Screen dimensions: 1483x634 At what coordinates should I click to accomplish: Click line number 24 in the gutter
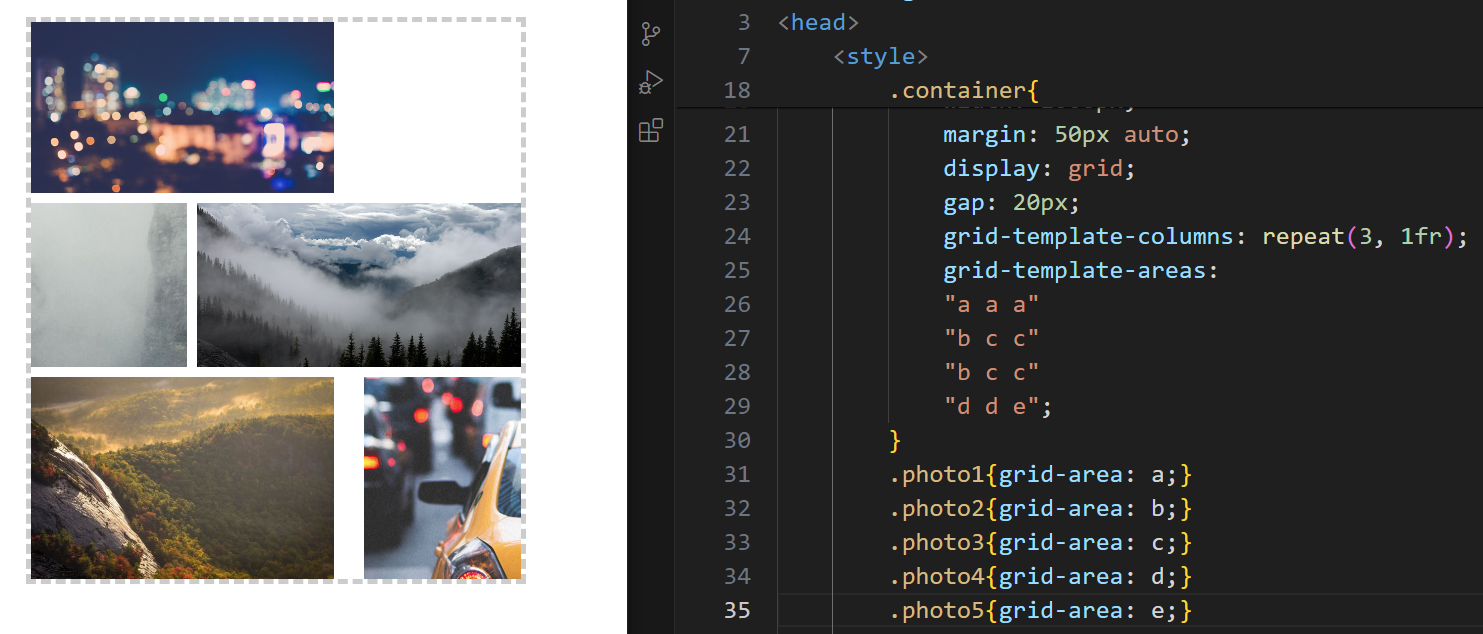737,236
